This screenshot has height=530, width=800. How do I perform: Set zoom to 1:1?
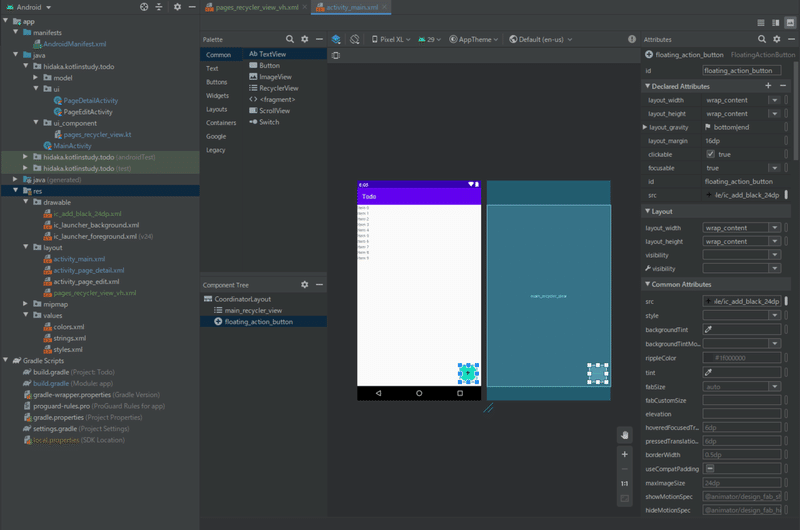pyautogui.click(x=624, y=484)
